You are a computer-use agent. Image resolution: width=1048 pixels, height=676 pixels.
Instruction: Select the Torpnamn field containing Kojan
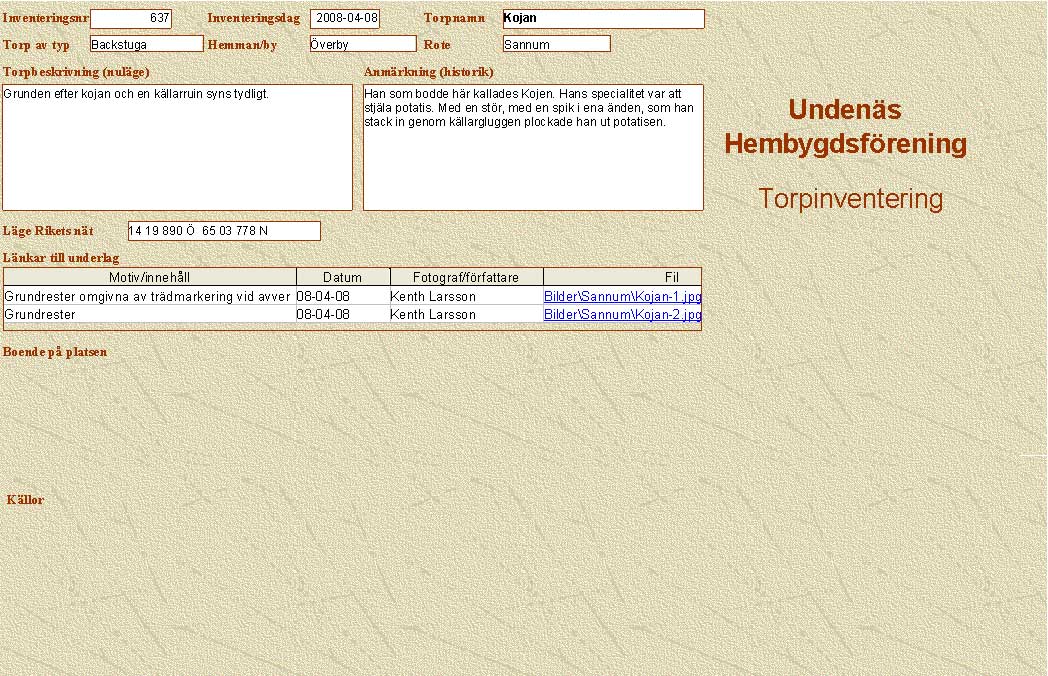603,18
